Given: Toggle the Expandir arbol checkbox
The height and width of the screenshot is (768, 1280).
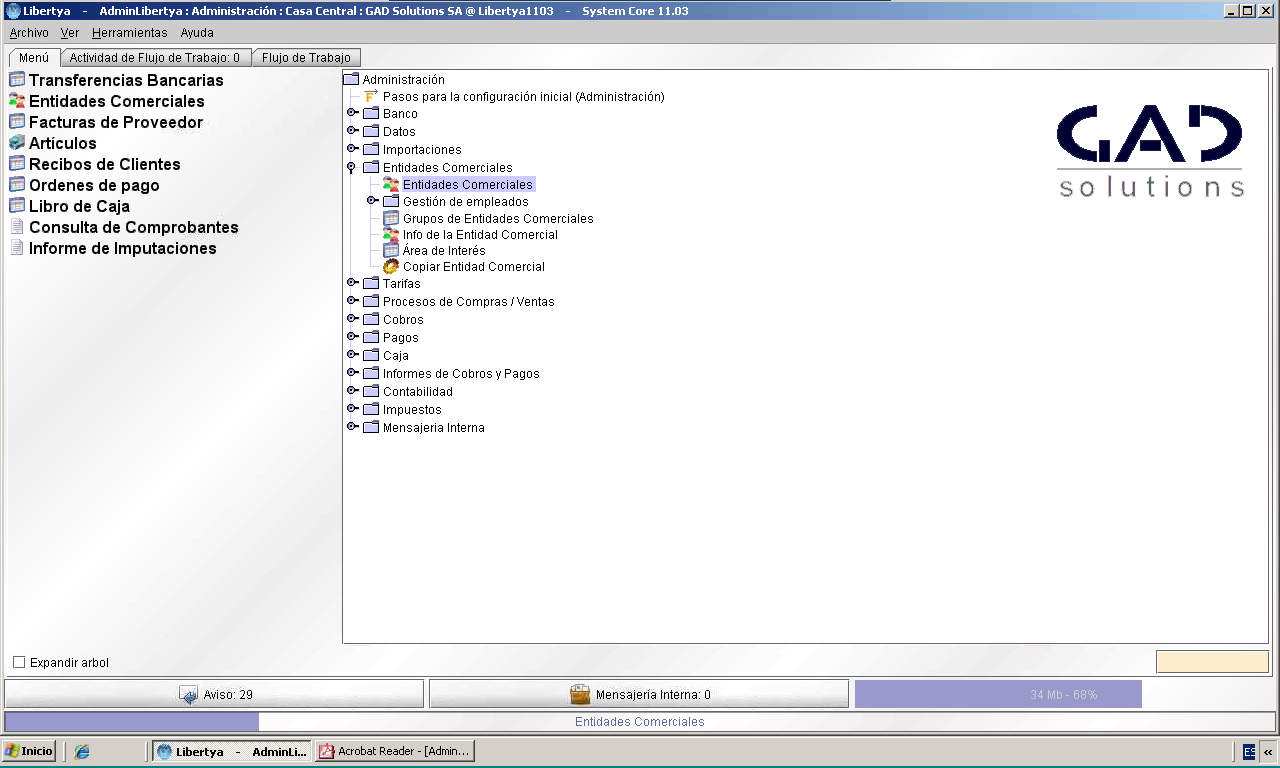Looking at the screenshot, I should [x=19, y=663].
